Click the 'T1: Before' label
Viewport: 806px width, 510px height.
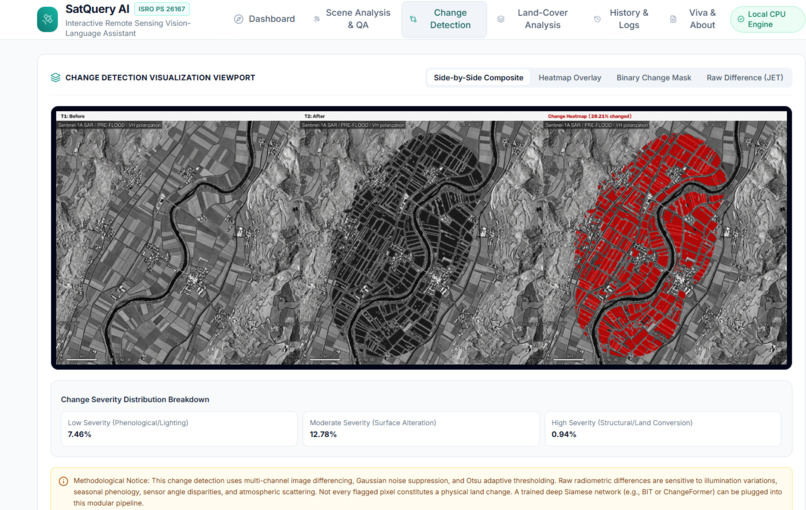point(72,116)
